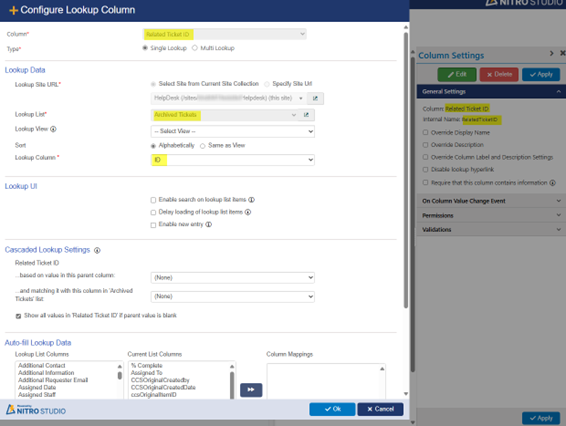
Task: Show Delay loading of lookup items info
Action: coord(248,212)
